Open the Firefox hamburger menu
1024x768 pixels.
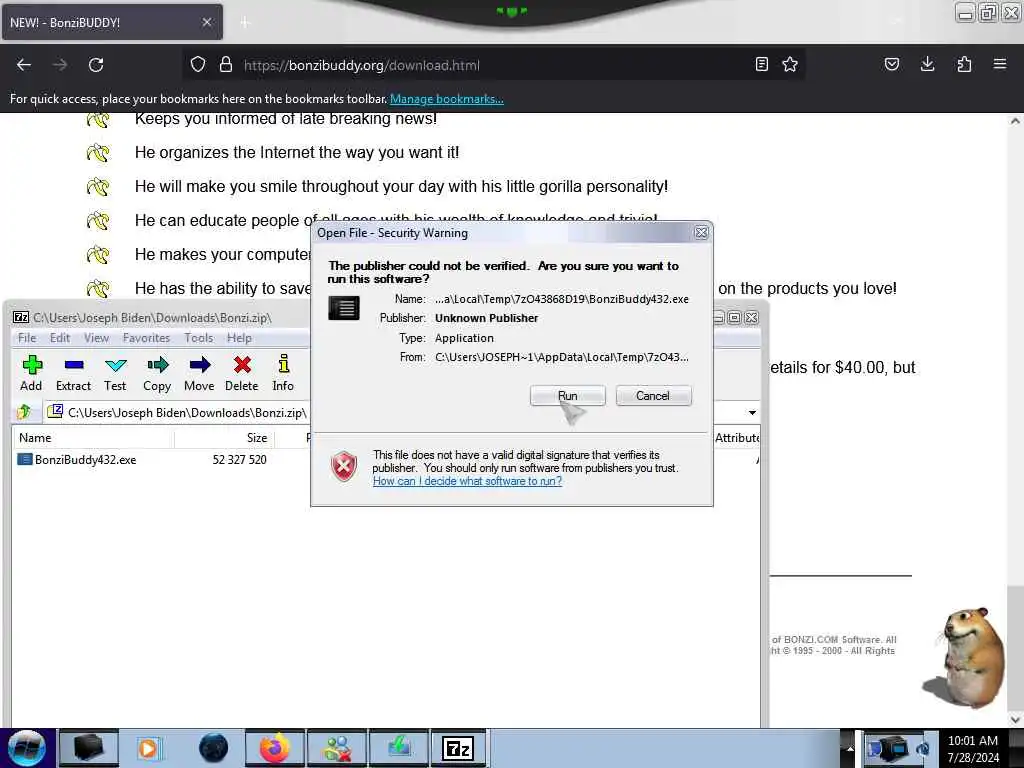(x=1000, y=65)
